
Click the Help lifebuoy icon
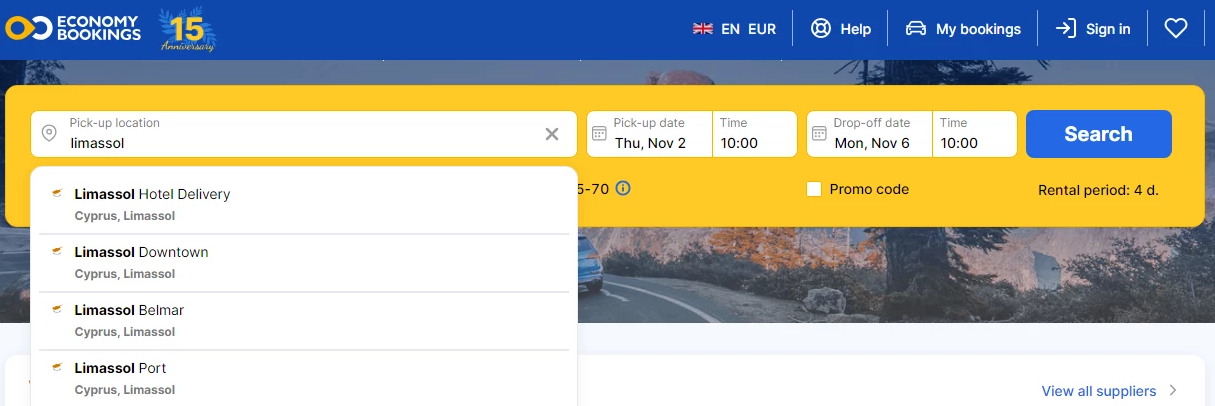tap(821, 29)
